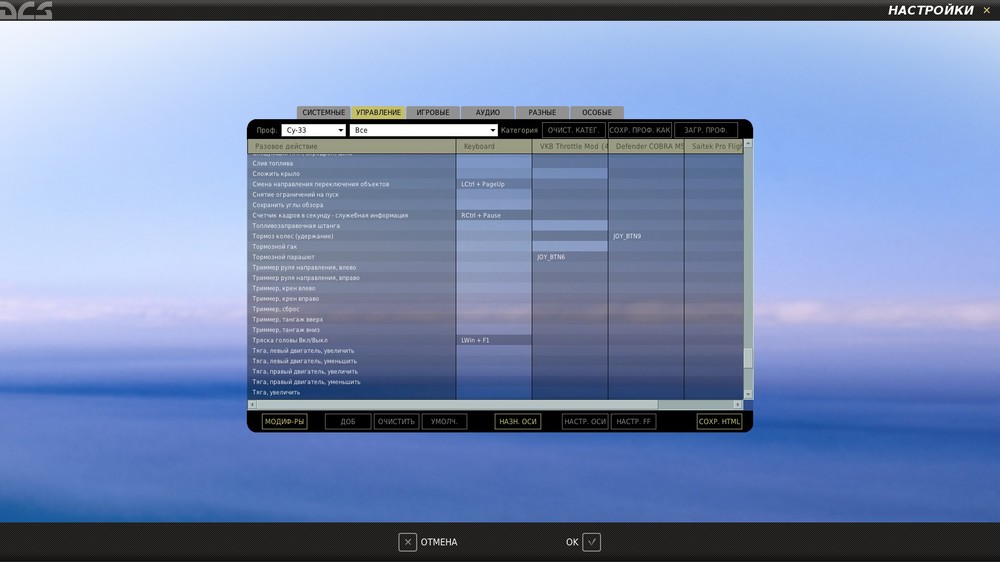Screen dimensions: 1000x562
Task: Click the JOY_BTN6 binding cell
Action: pyautogui.click(x=571, y=257)
